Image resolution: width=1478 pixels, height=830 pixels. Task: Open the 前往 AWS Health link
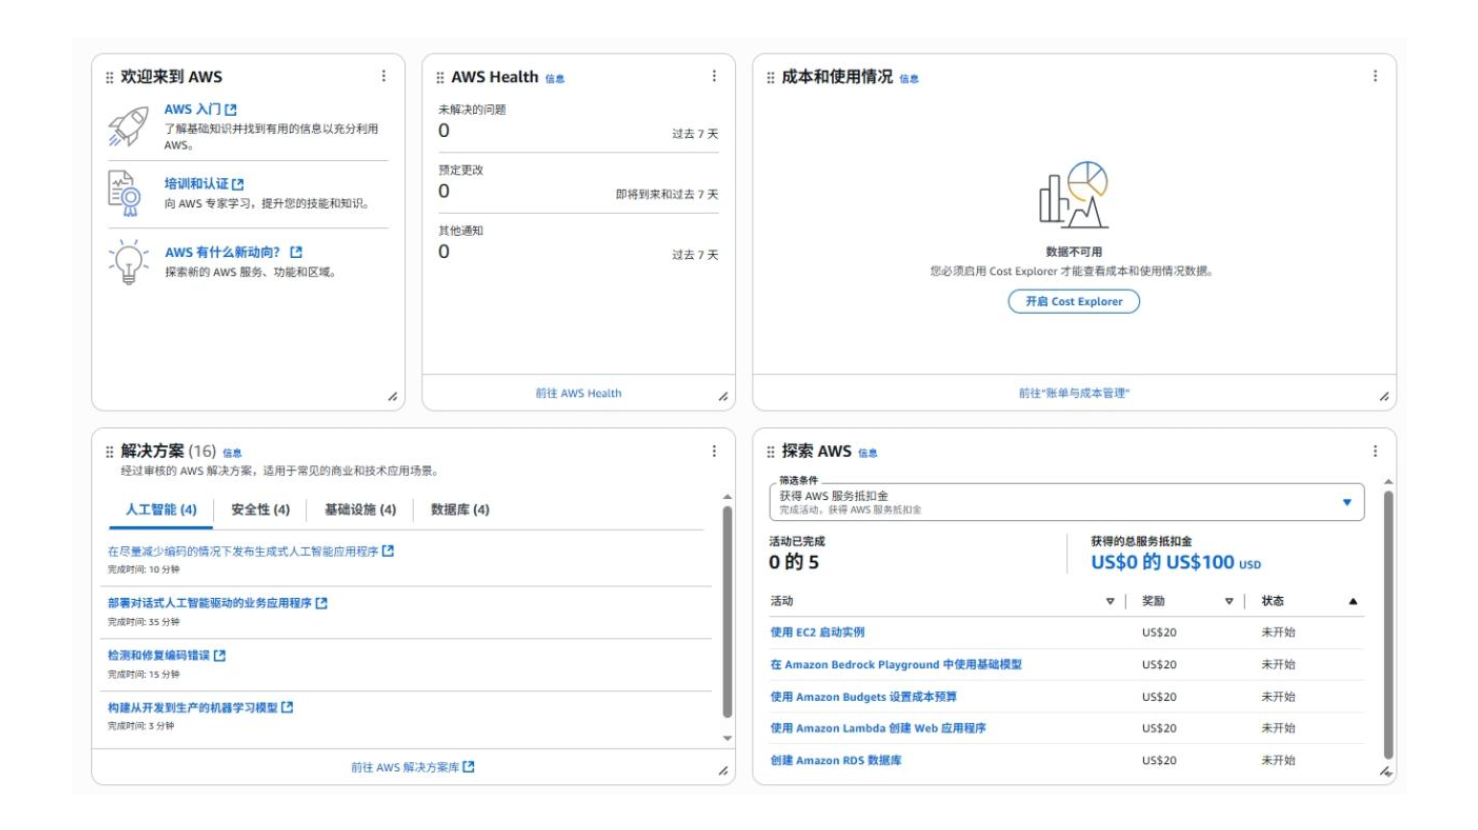tap(578, 393)
